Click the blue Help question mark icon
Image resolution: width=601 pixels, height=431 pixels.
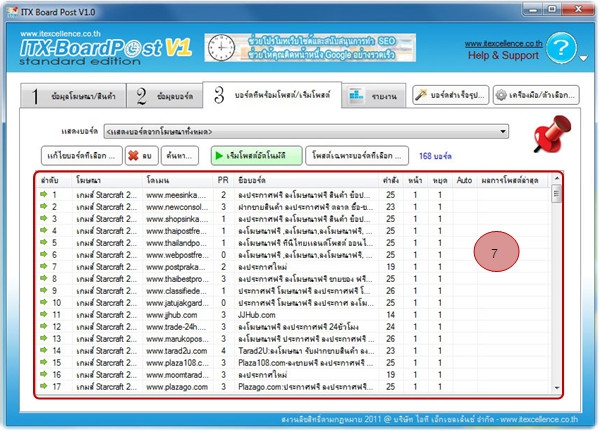pyautogui.click(x=561, y=48)
